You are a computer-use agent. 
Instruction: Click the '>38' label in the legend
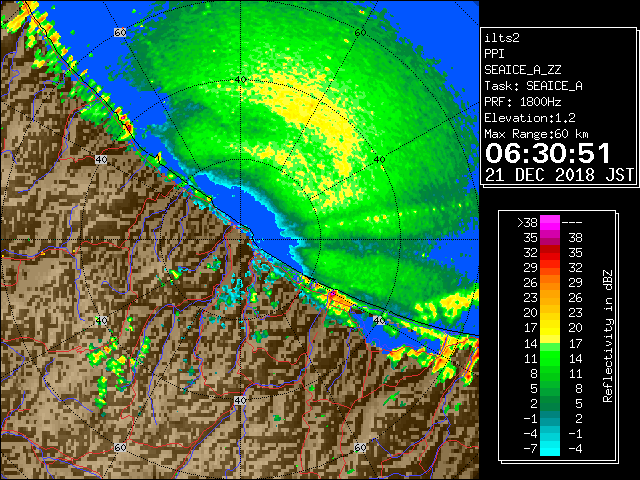(527, 223)
